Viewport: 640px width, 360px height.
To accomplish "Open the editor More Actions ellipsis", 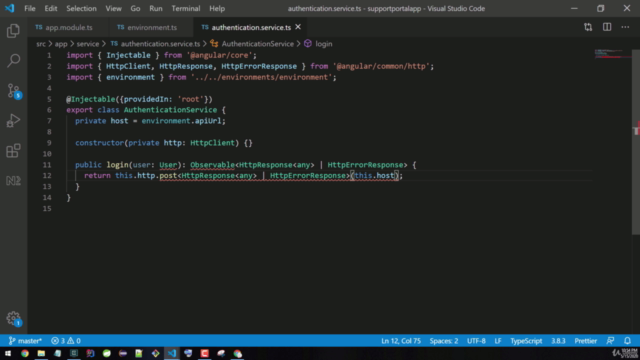I will click(625, 27).
